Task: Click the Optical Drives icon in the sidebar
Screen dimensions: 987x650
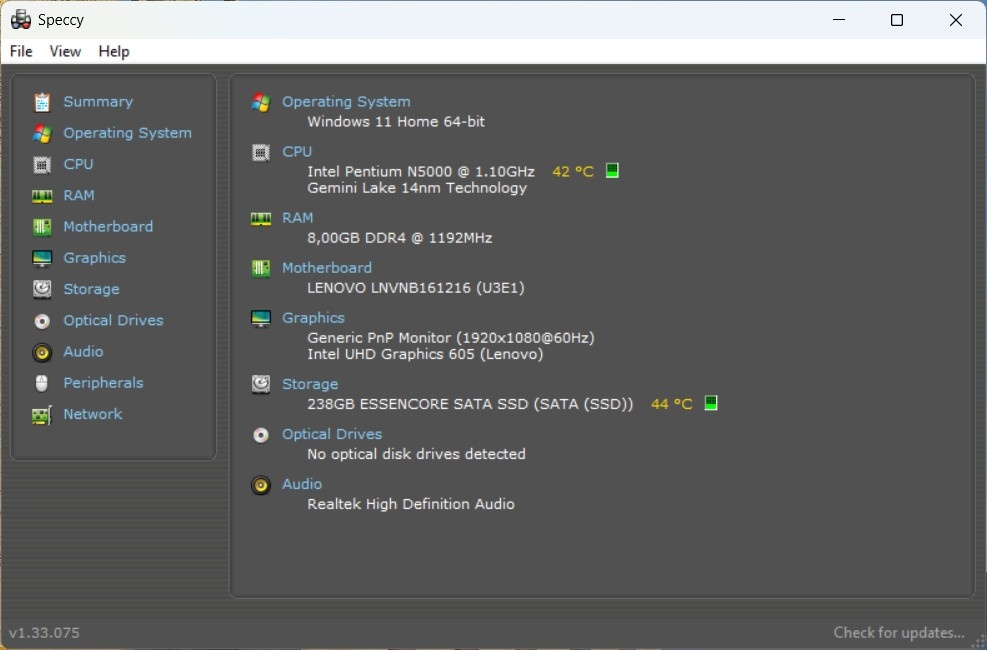Action: coord(41,320)
